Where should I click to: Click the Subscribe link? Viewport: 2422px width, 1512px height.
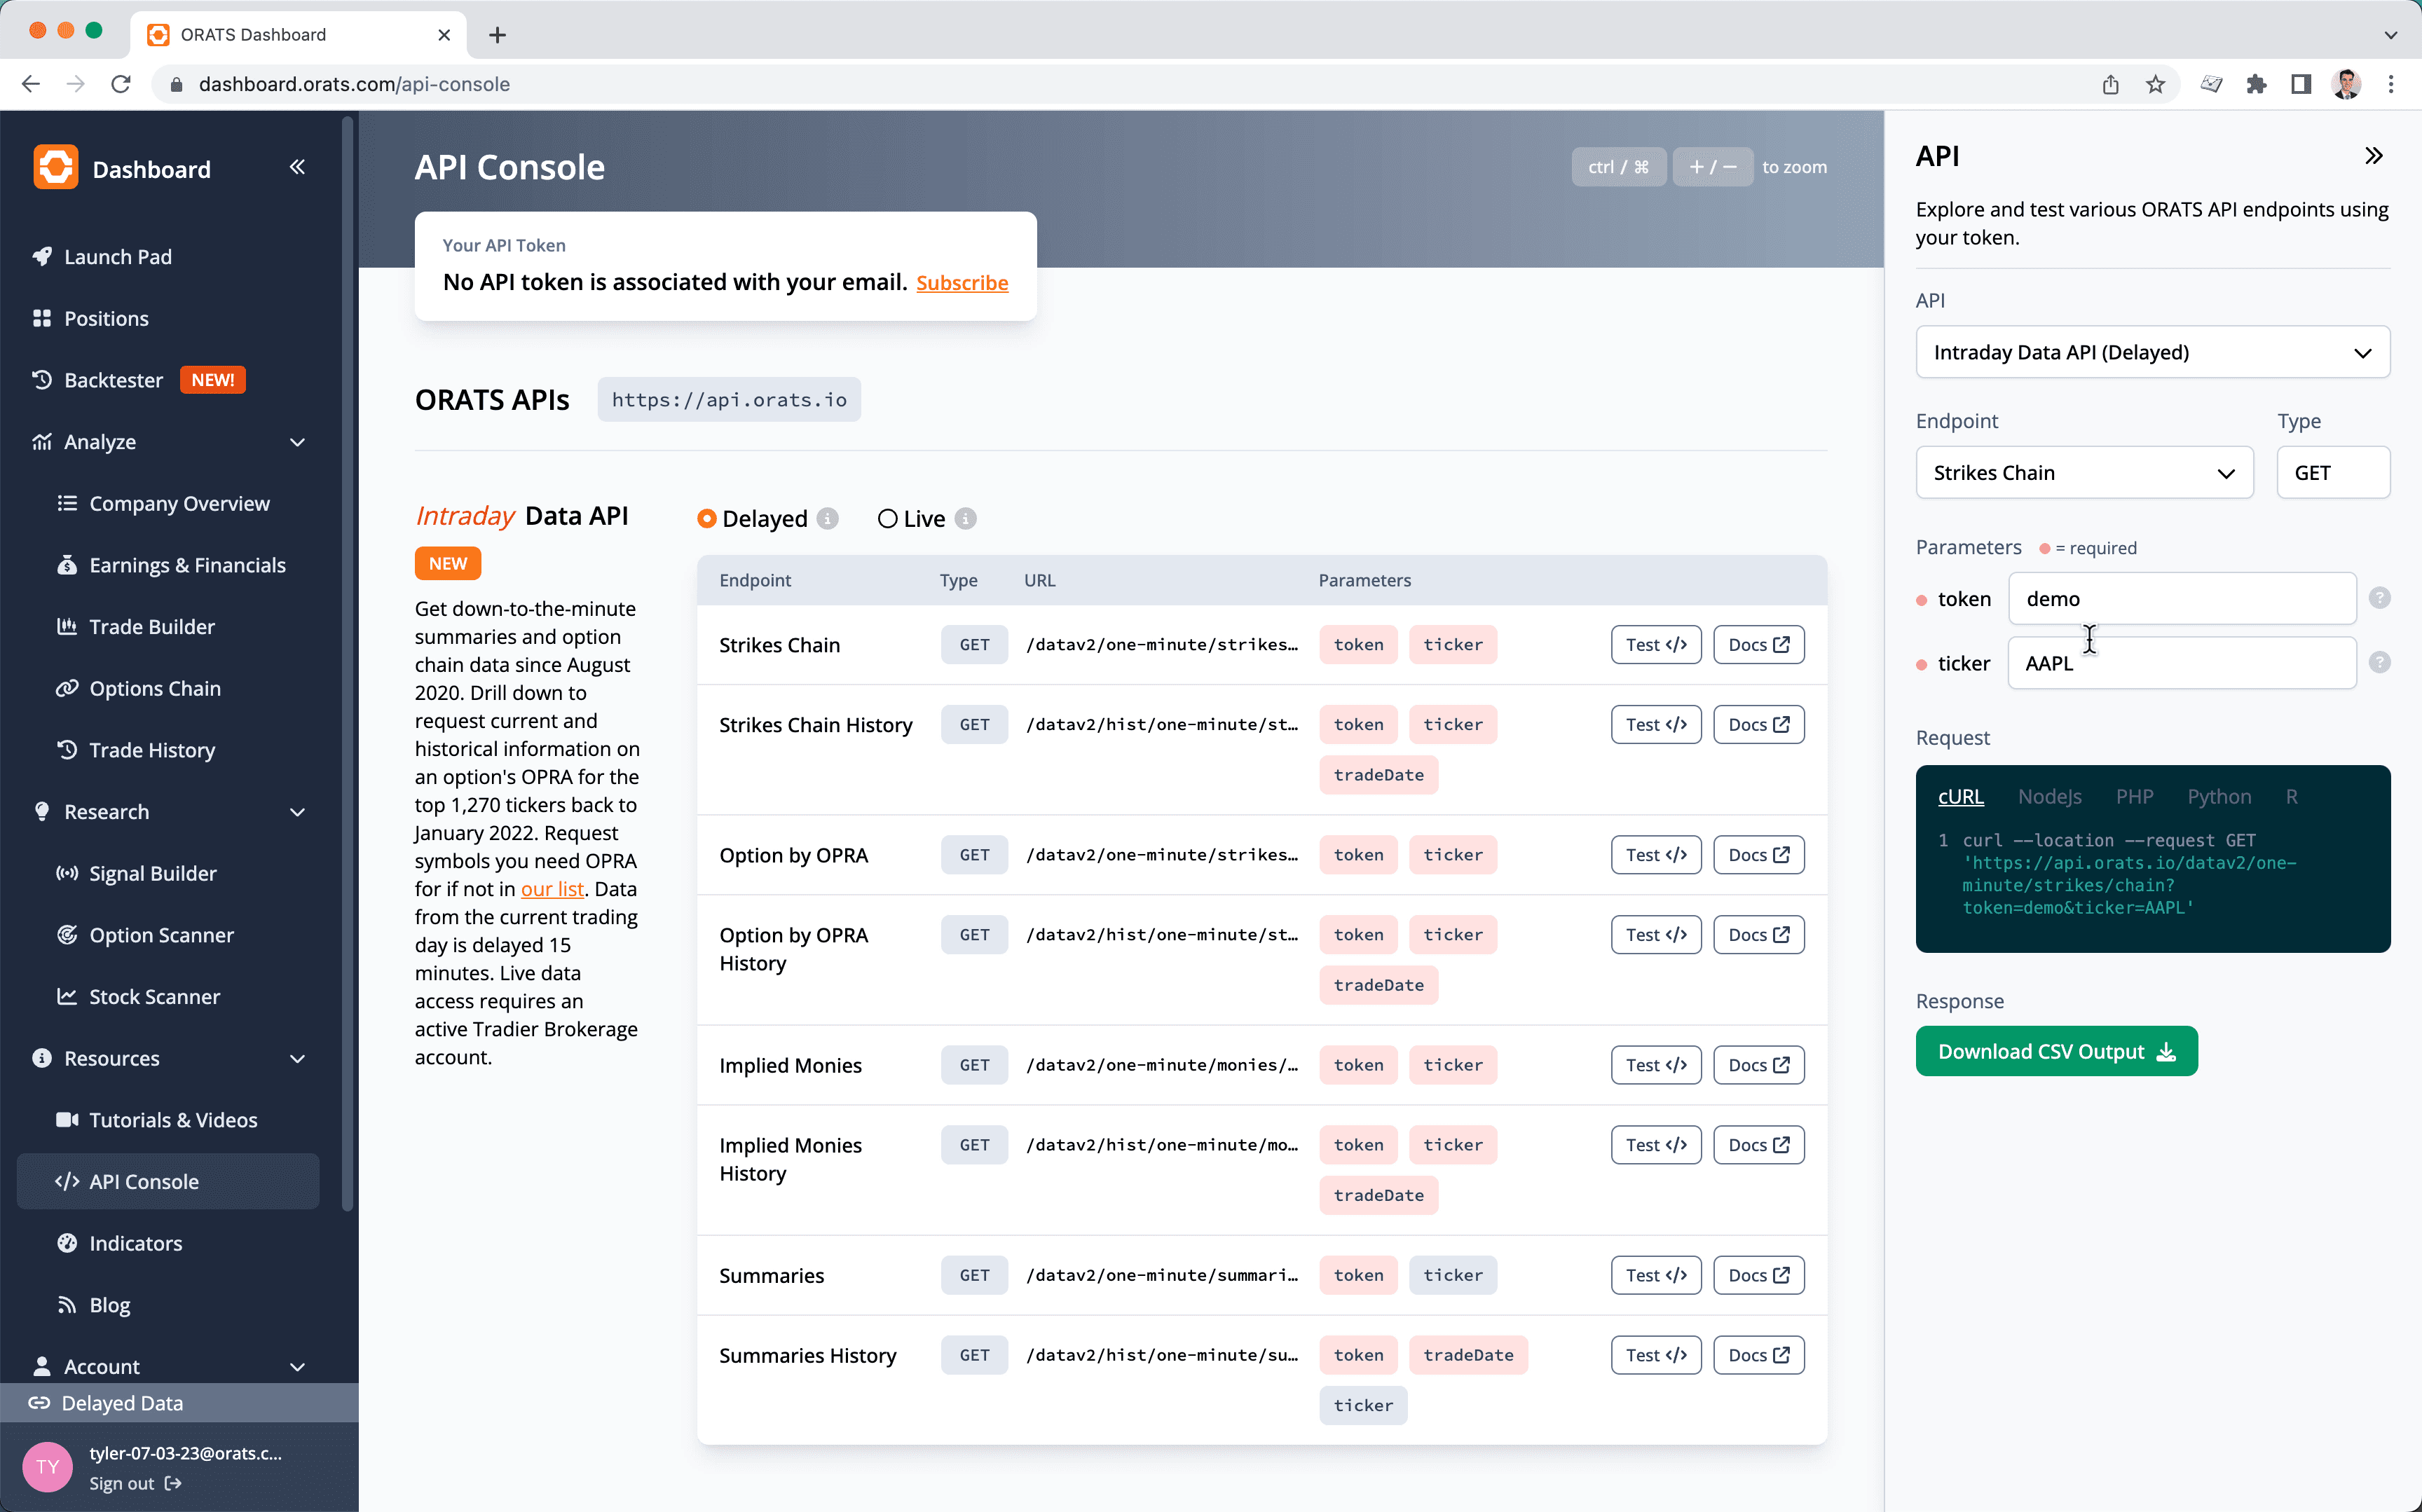[x=962, y=283]
